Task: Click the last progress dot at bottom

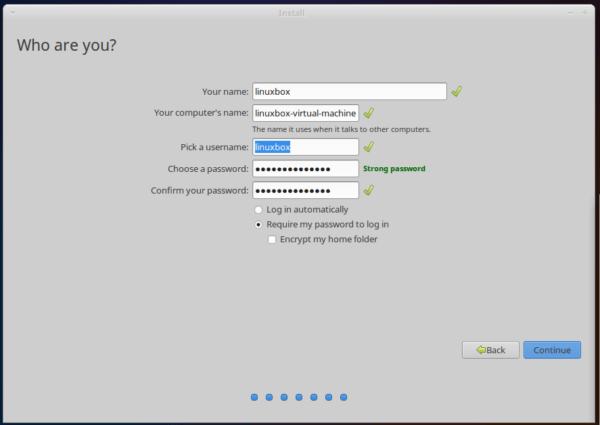Action: [344, 397]
